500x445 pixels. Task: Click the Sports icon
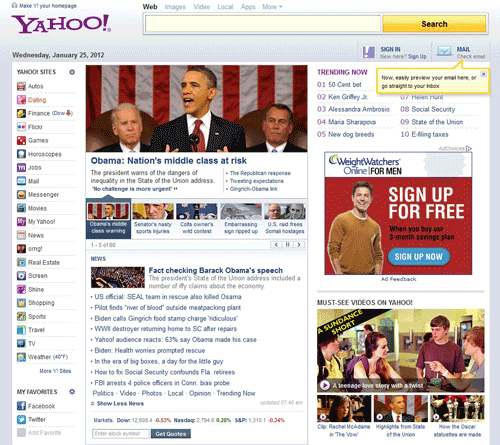coord(21,316)
